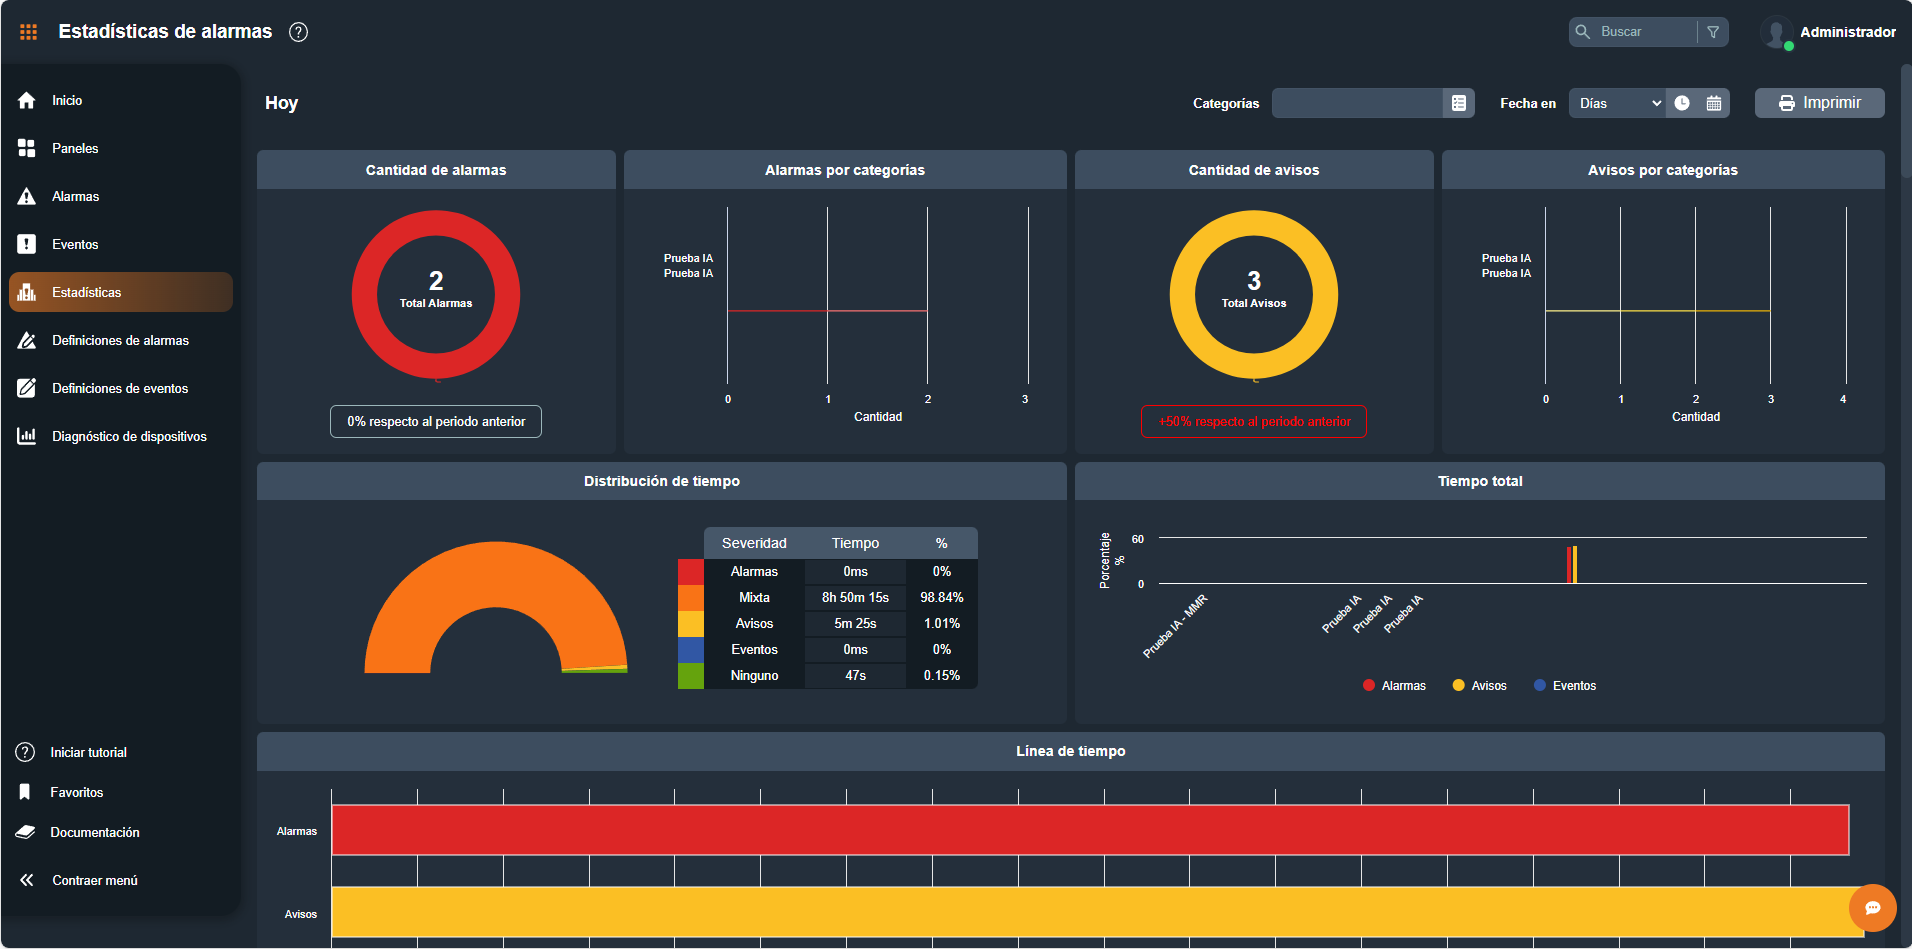This screenshot has height=949, width=1912.
Task: Go to Definiciones de alarmas
Action: (x=120, y=340)
